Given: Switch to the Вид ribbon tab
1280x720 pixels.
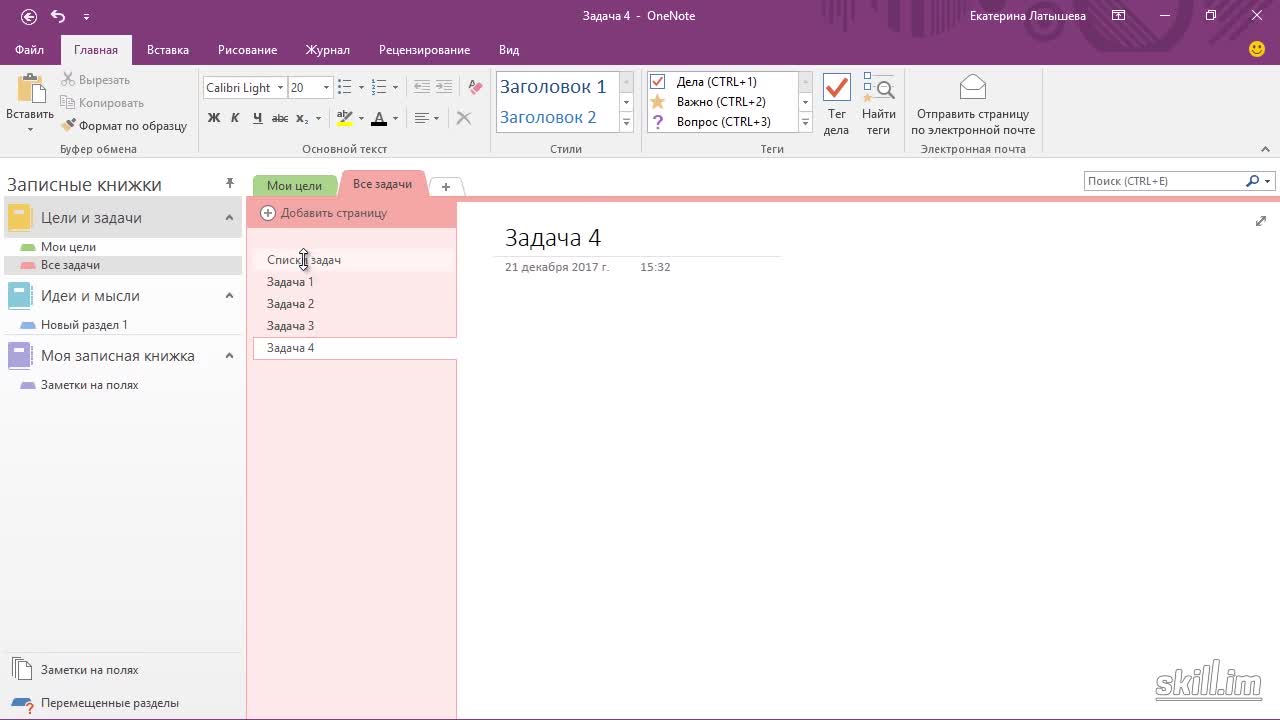Looking at the screenshot, I should point(509,50).
